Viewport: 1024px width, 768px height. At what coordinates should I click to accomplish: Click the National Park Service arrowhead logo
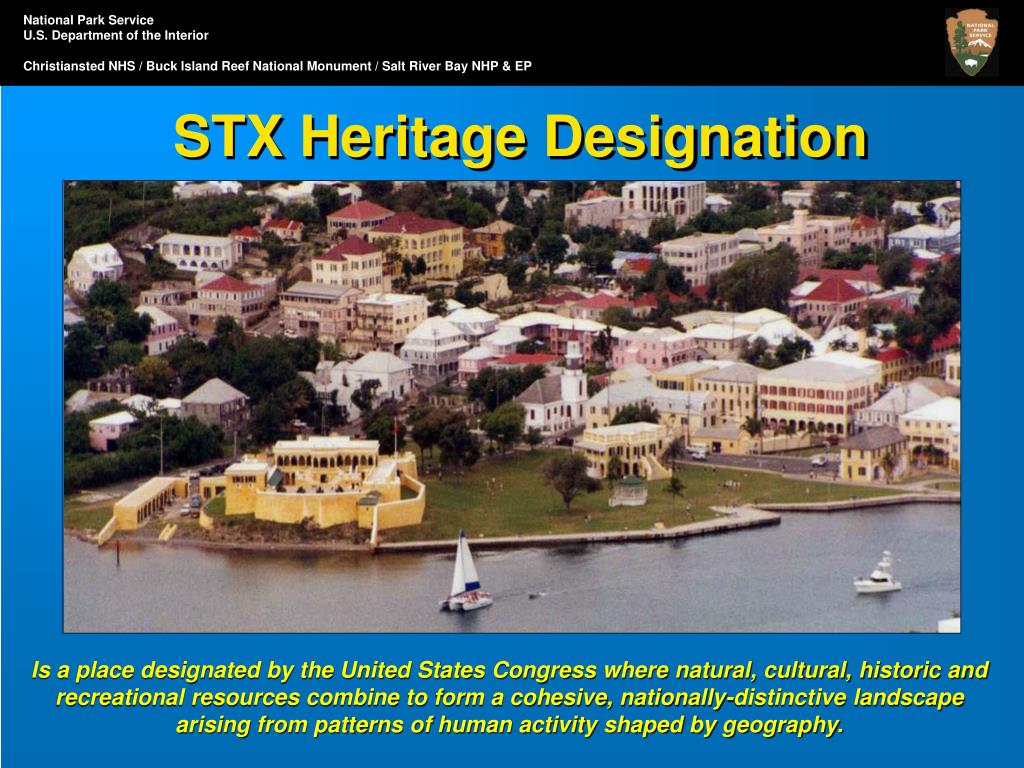click(972, 42)
